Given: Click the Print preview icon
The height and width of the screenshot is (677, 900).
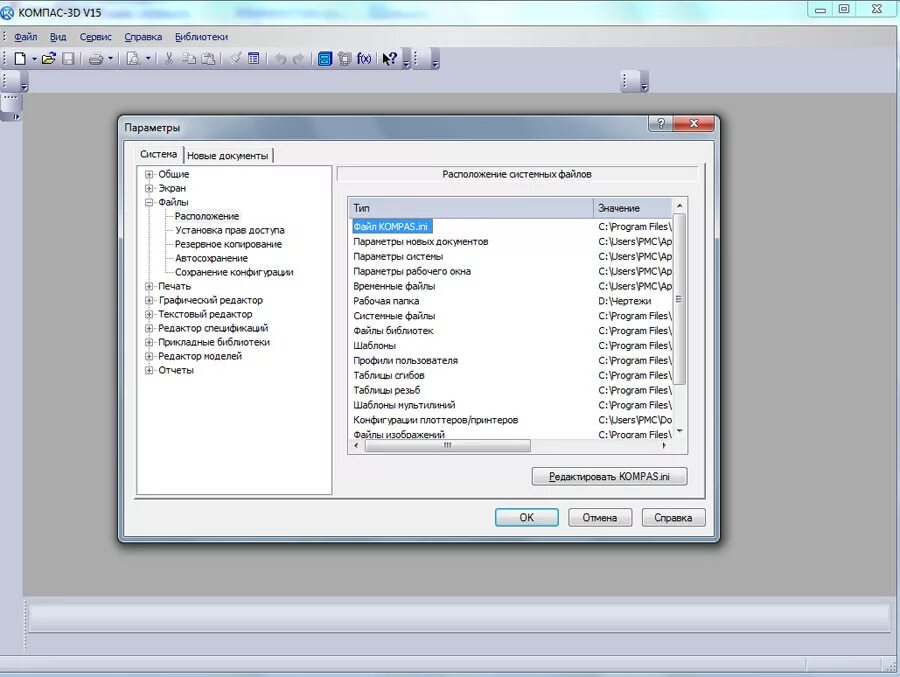Looking at the screenshot, I should coord(133,59).
